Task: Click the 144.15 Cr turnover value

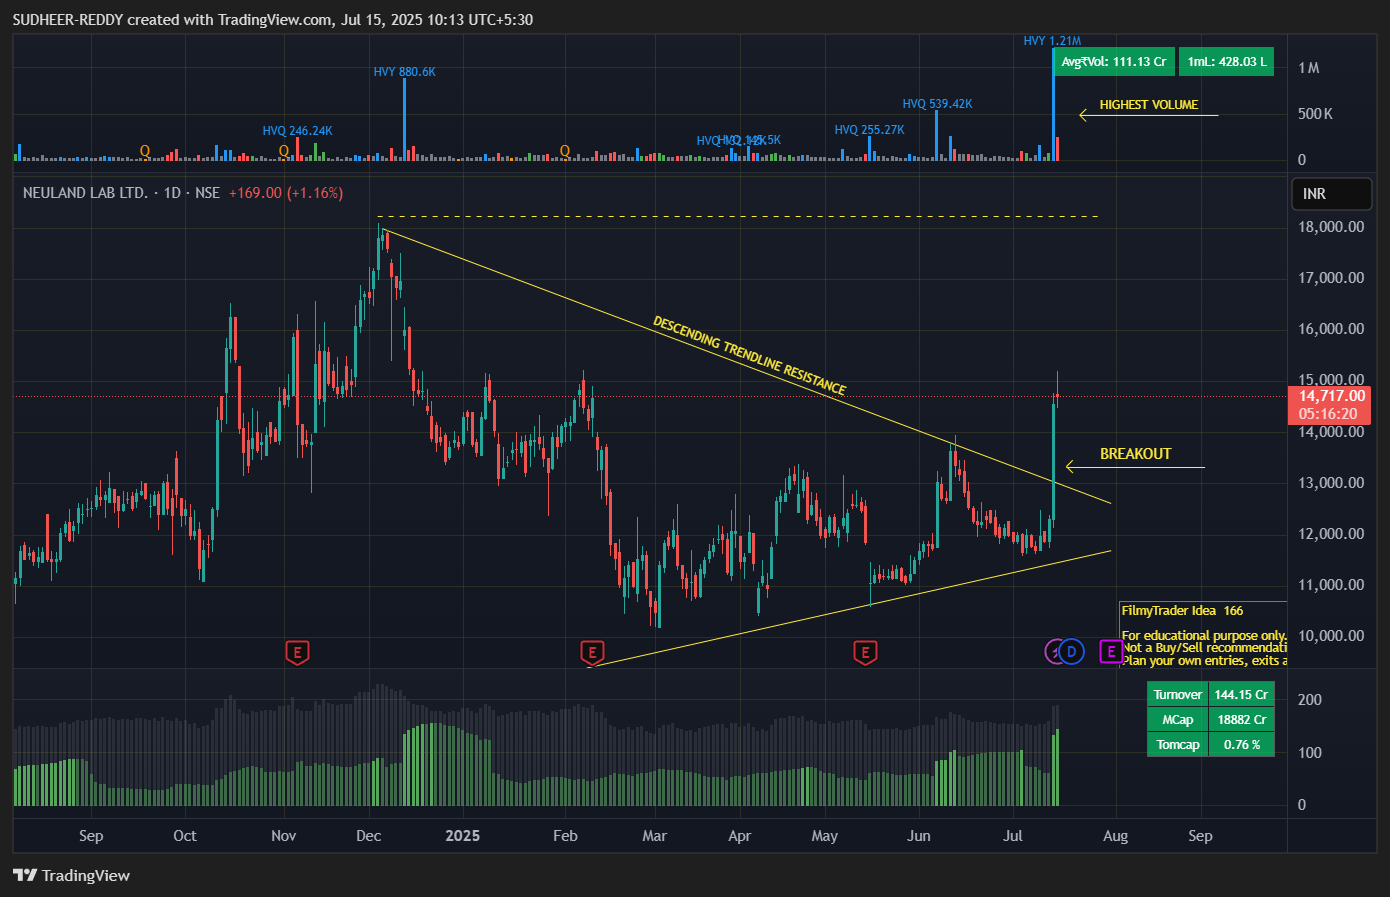Action: 1241,694
